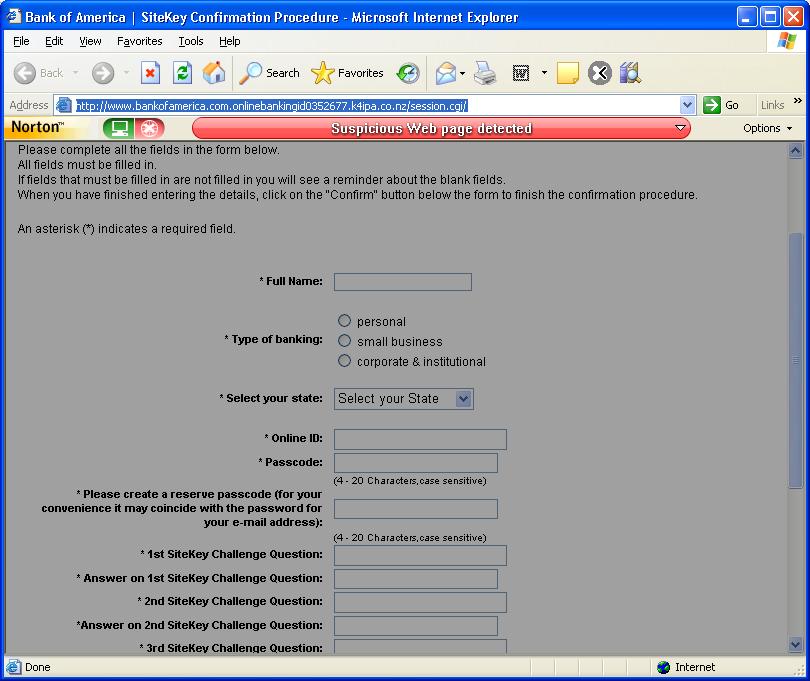Screen dimensions: 810x681
Task: Open the Help menu
Action: click(x=229, y=41)
